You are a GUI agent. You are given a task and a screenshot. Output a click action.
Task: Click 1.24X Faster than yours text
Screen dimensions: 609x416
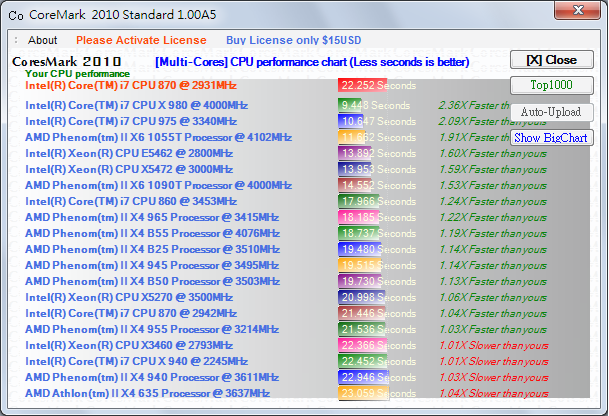click(x=493, y=202)
